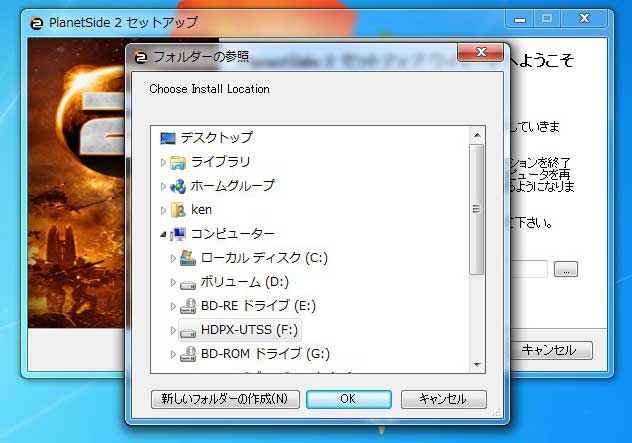Click キャンセル in the PlanetSide 2 setup window
The height and width of the screenshot is (443, 632).
coord(551,350)
